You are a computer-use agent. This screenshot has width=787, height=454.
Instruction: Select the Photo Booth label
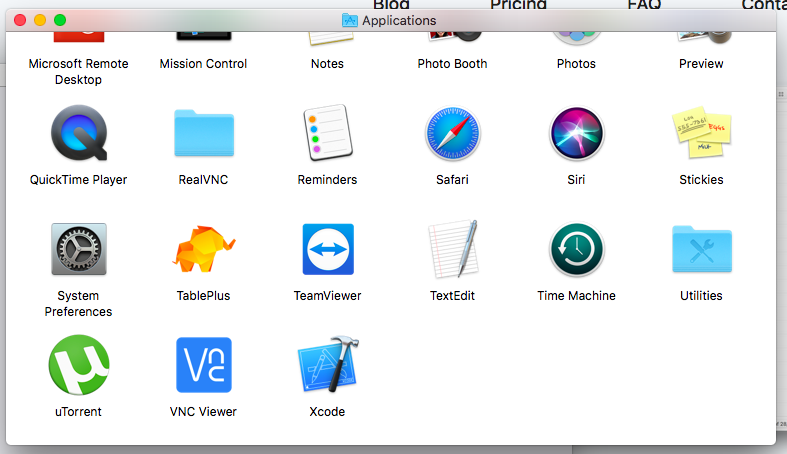pos(452,64)
